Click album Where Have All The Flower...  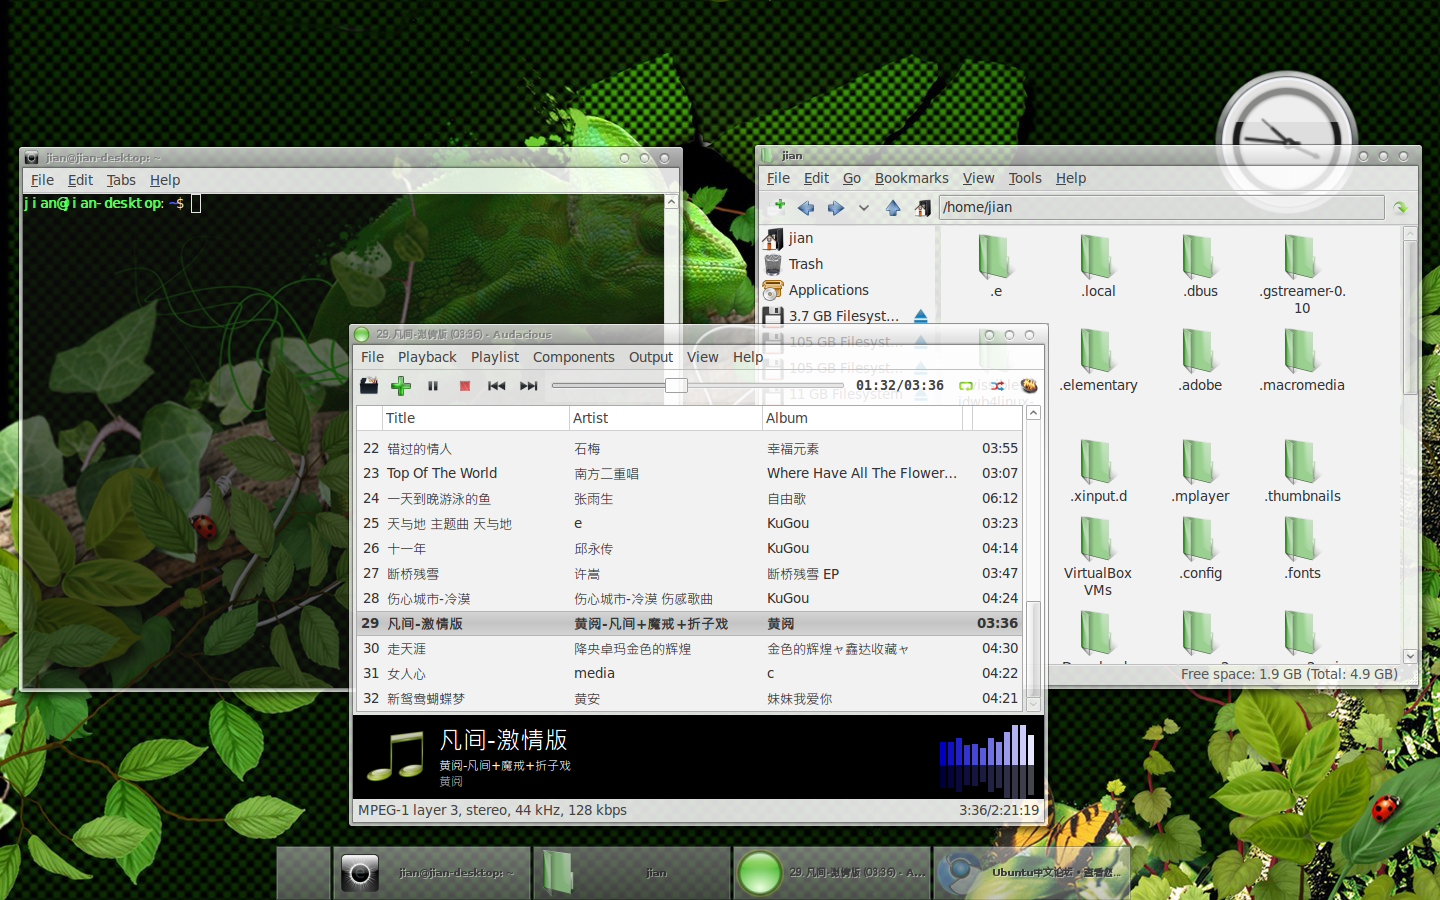[861, 473]
